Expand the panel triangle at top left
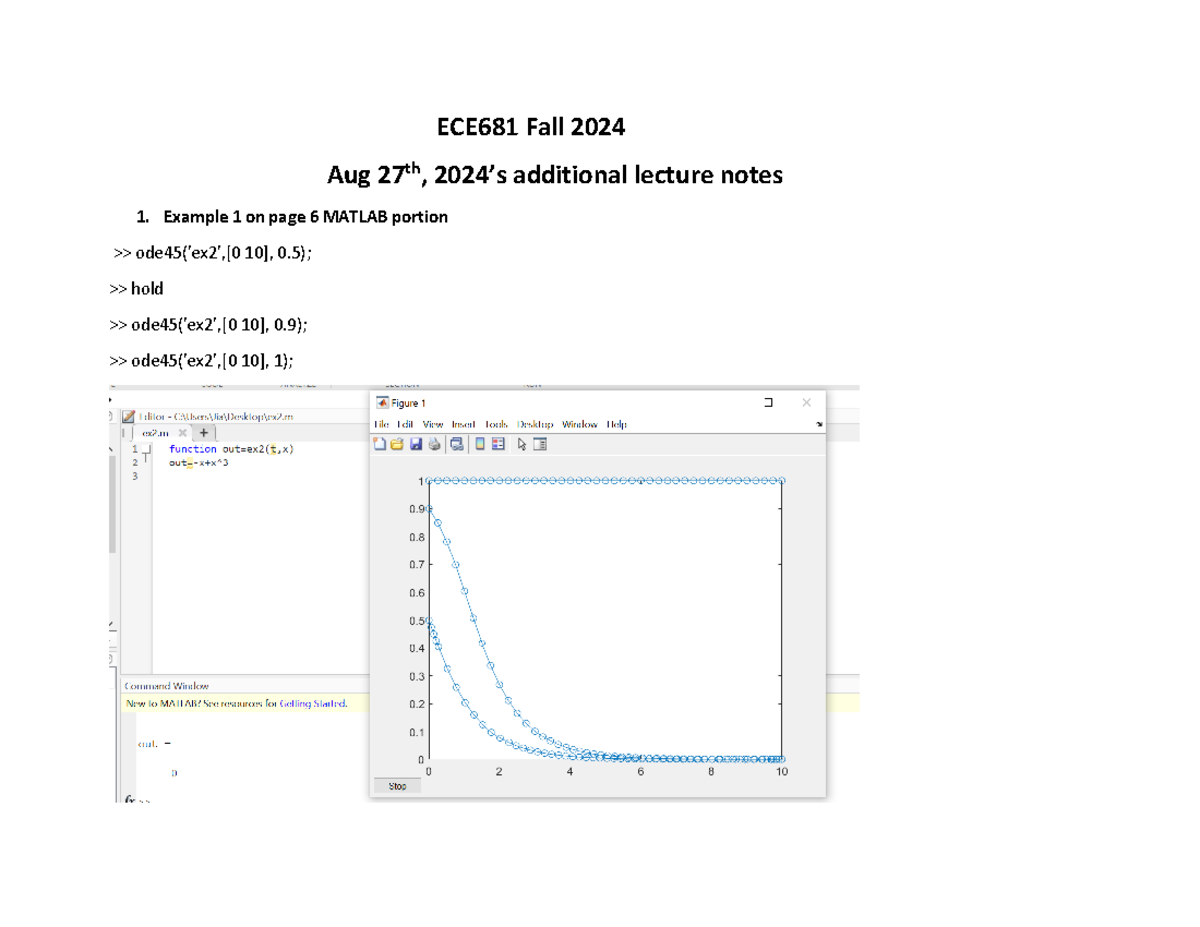This screenshot has width=1200, height=927. coord(110,399)
